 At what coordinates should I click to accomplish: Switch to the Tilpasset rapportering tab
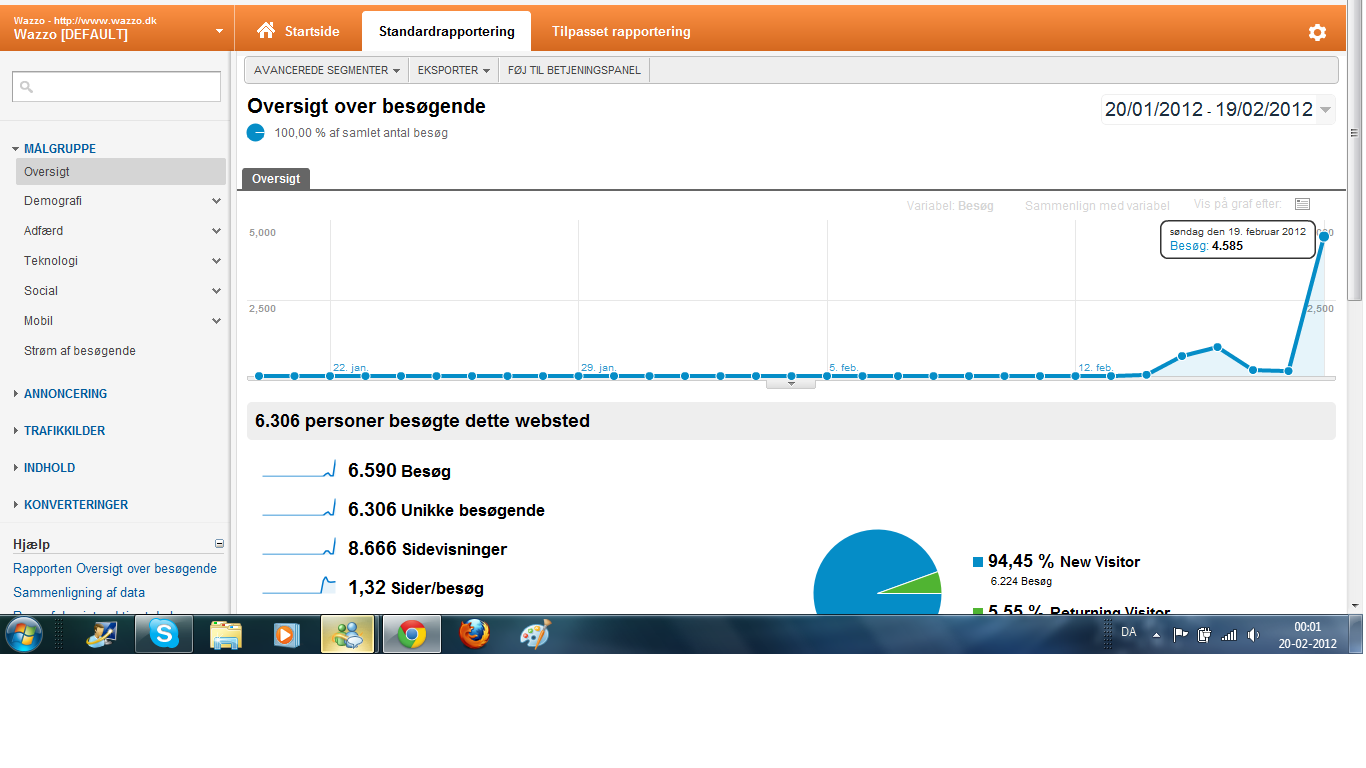tap(621, 32)
